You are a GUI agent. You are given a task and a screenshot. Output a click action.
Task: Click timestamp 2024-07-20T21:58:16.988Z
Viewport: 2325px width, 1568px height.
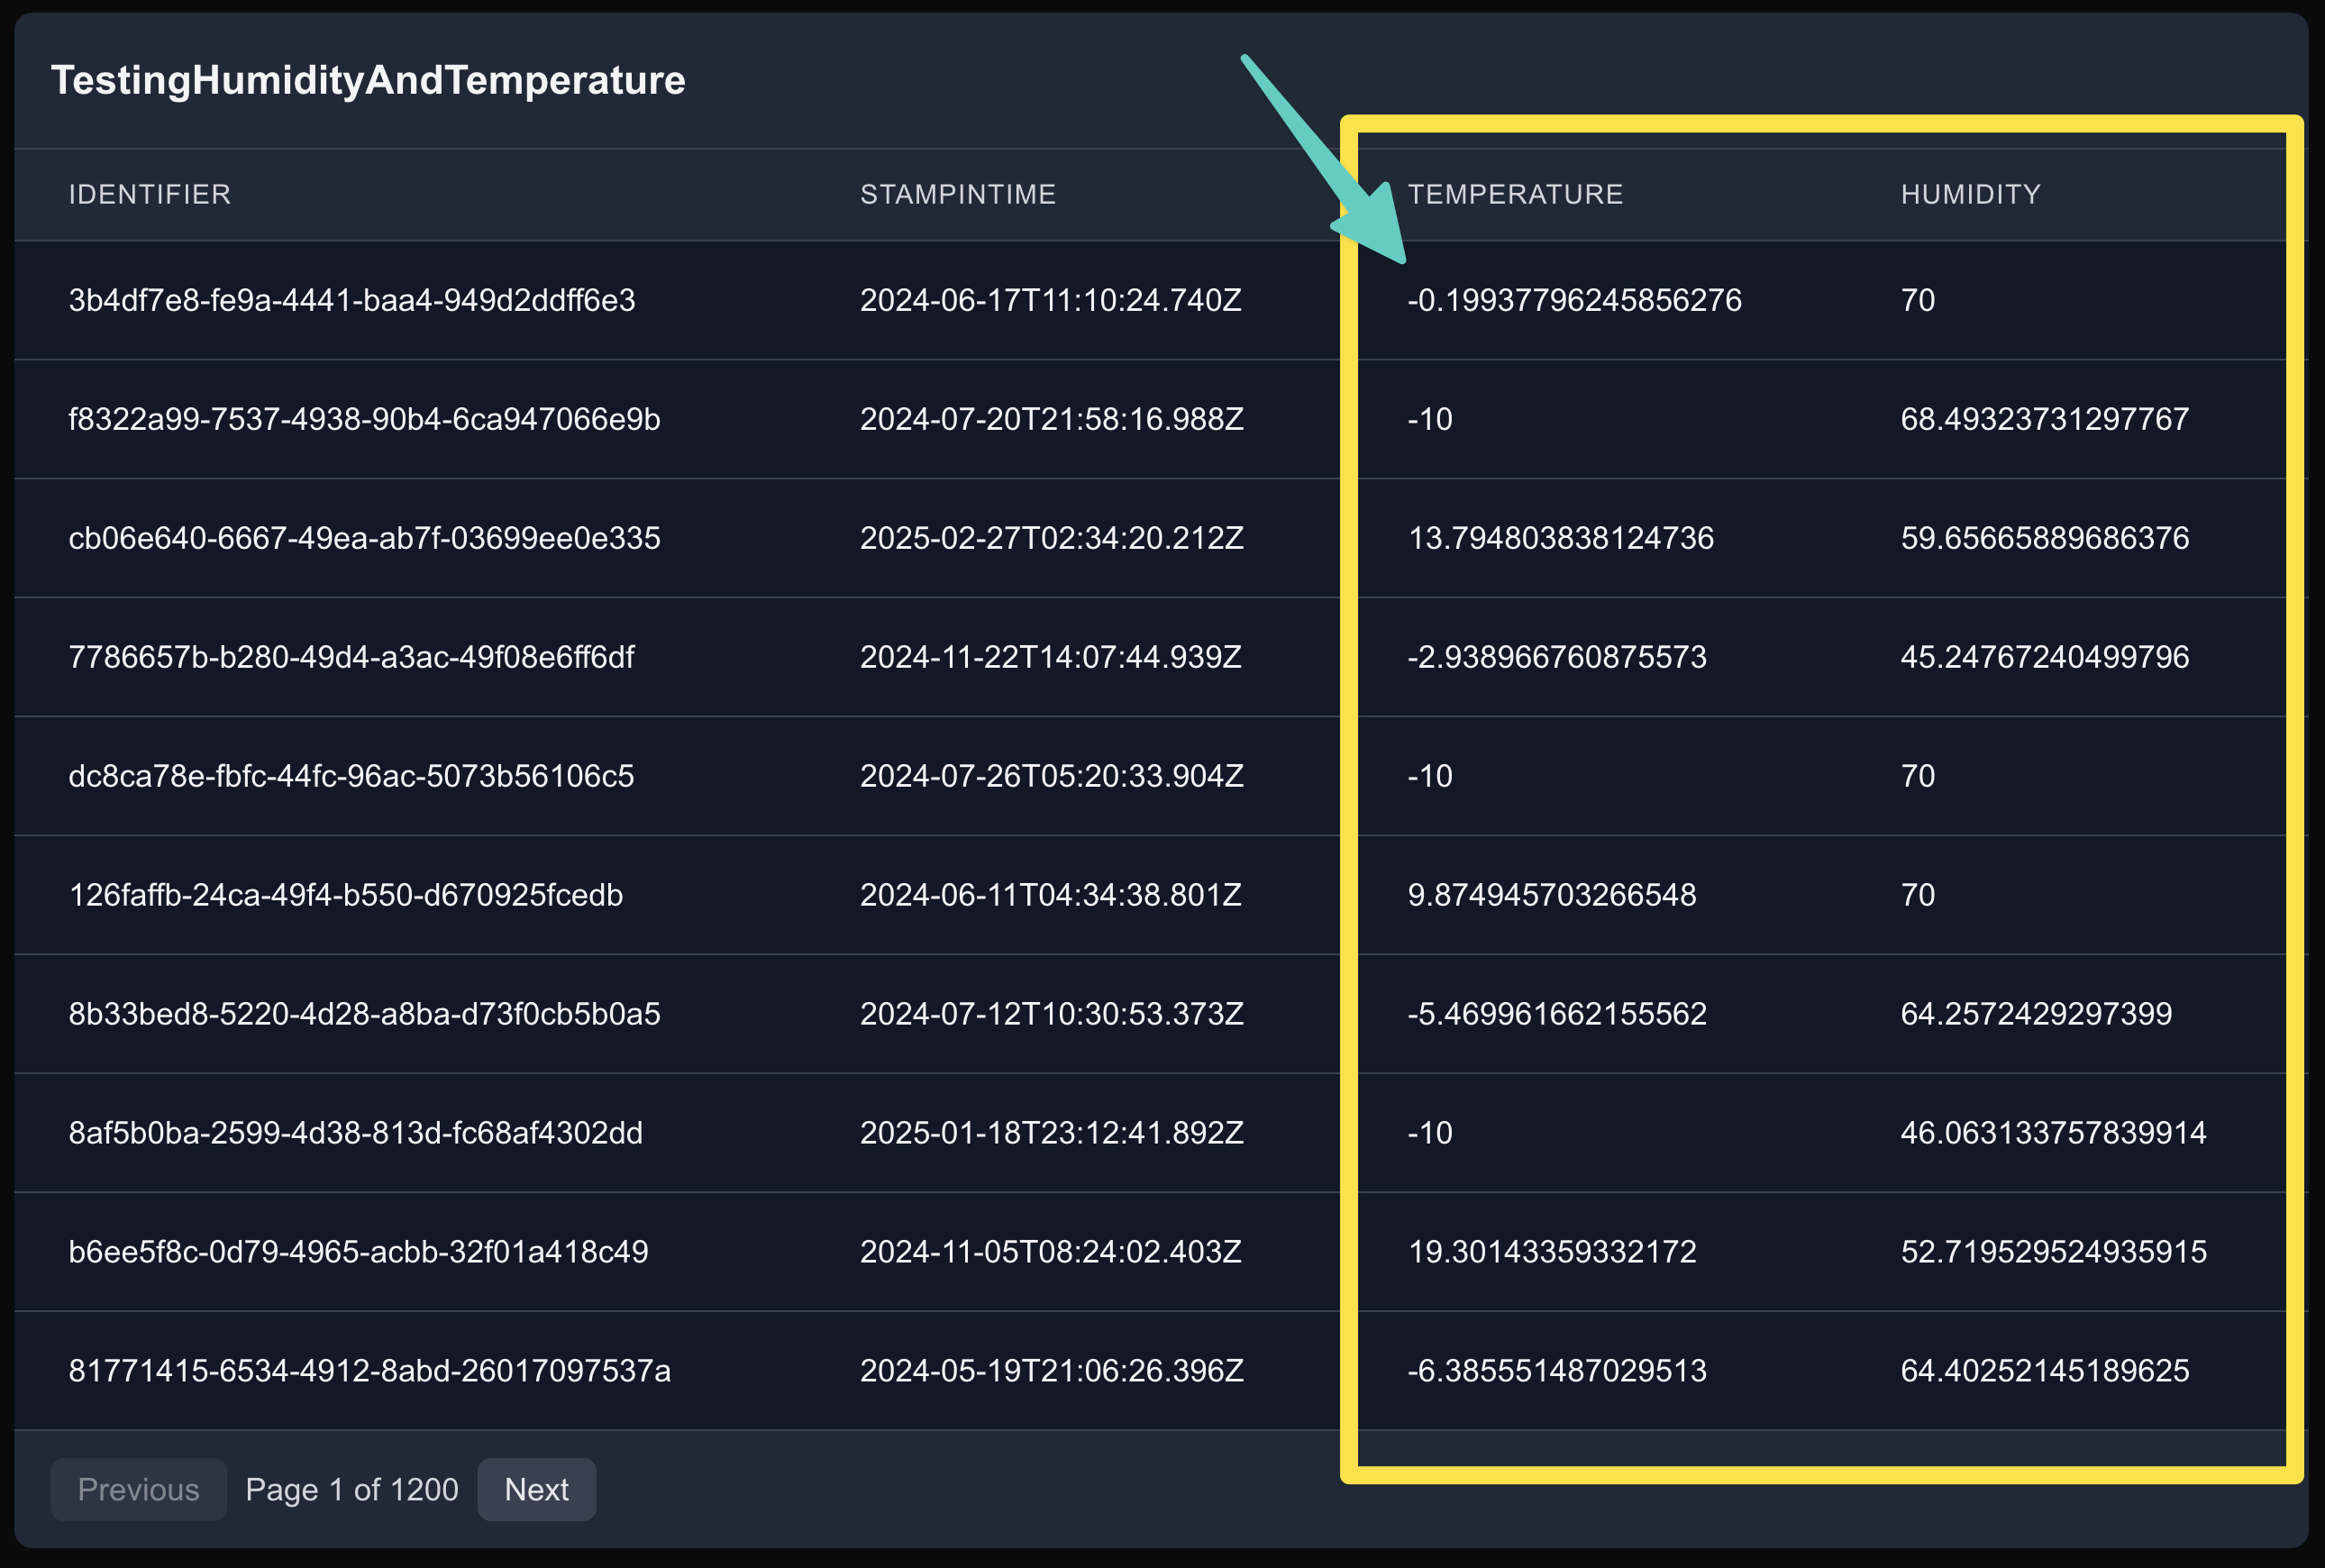[1052, 419]
